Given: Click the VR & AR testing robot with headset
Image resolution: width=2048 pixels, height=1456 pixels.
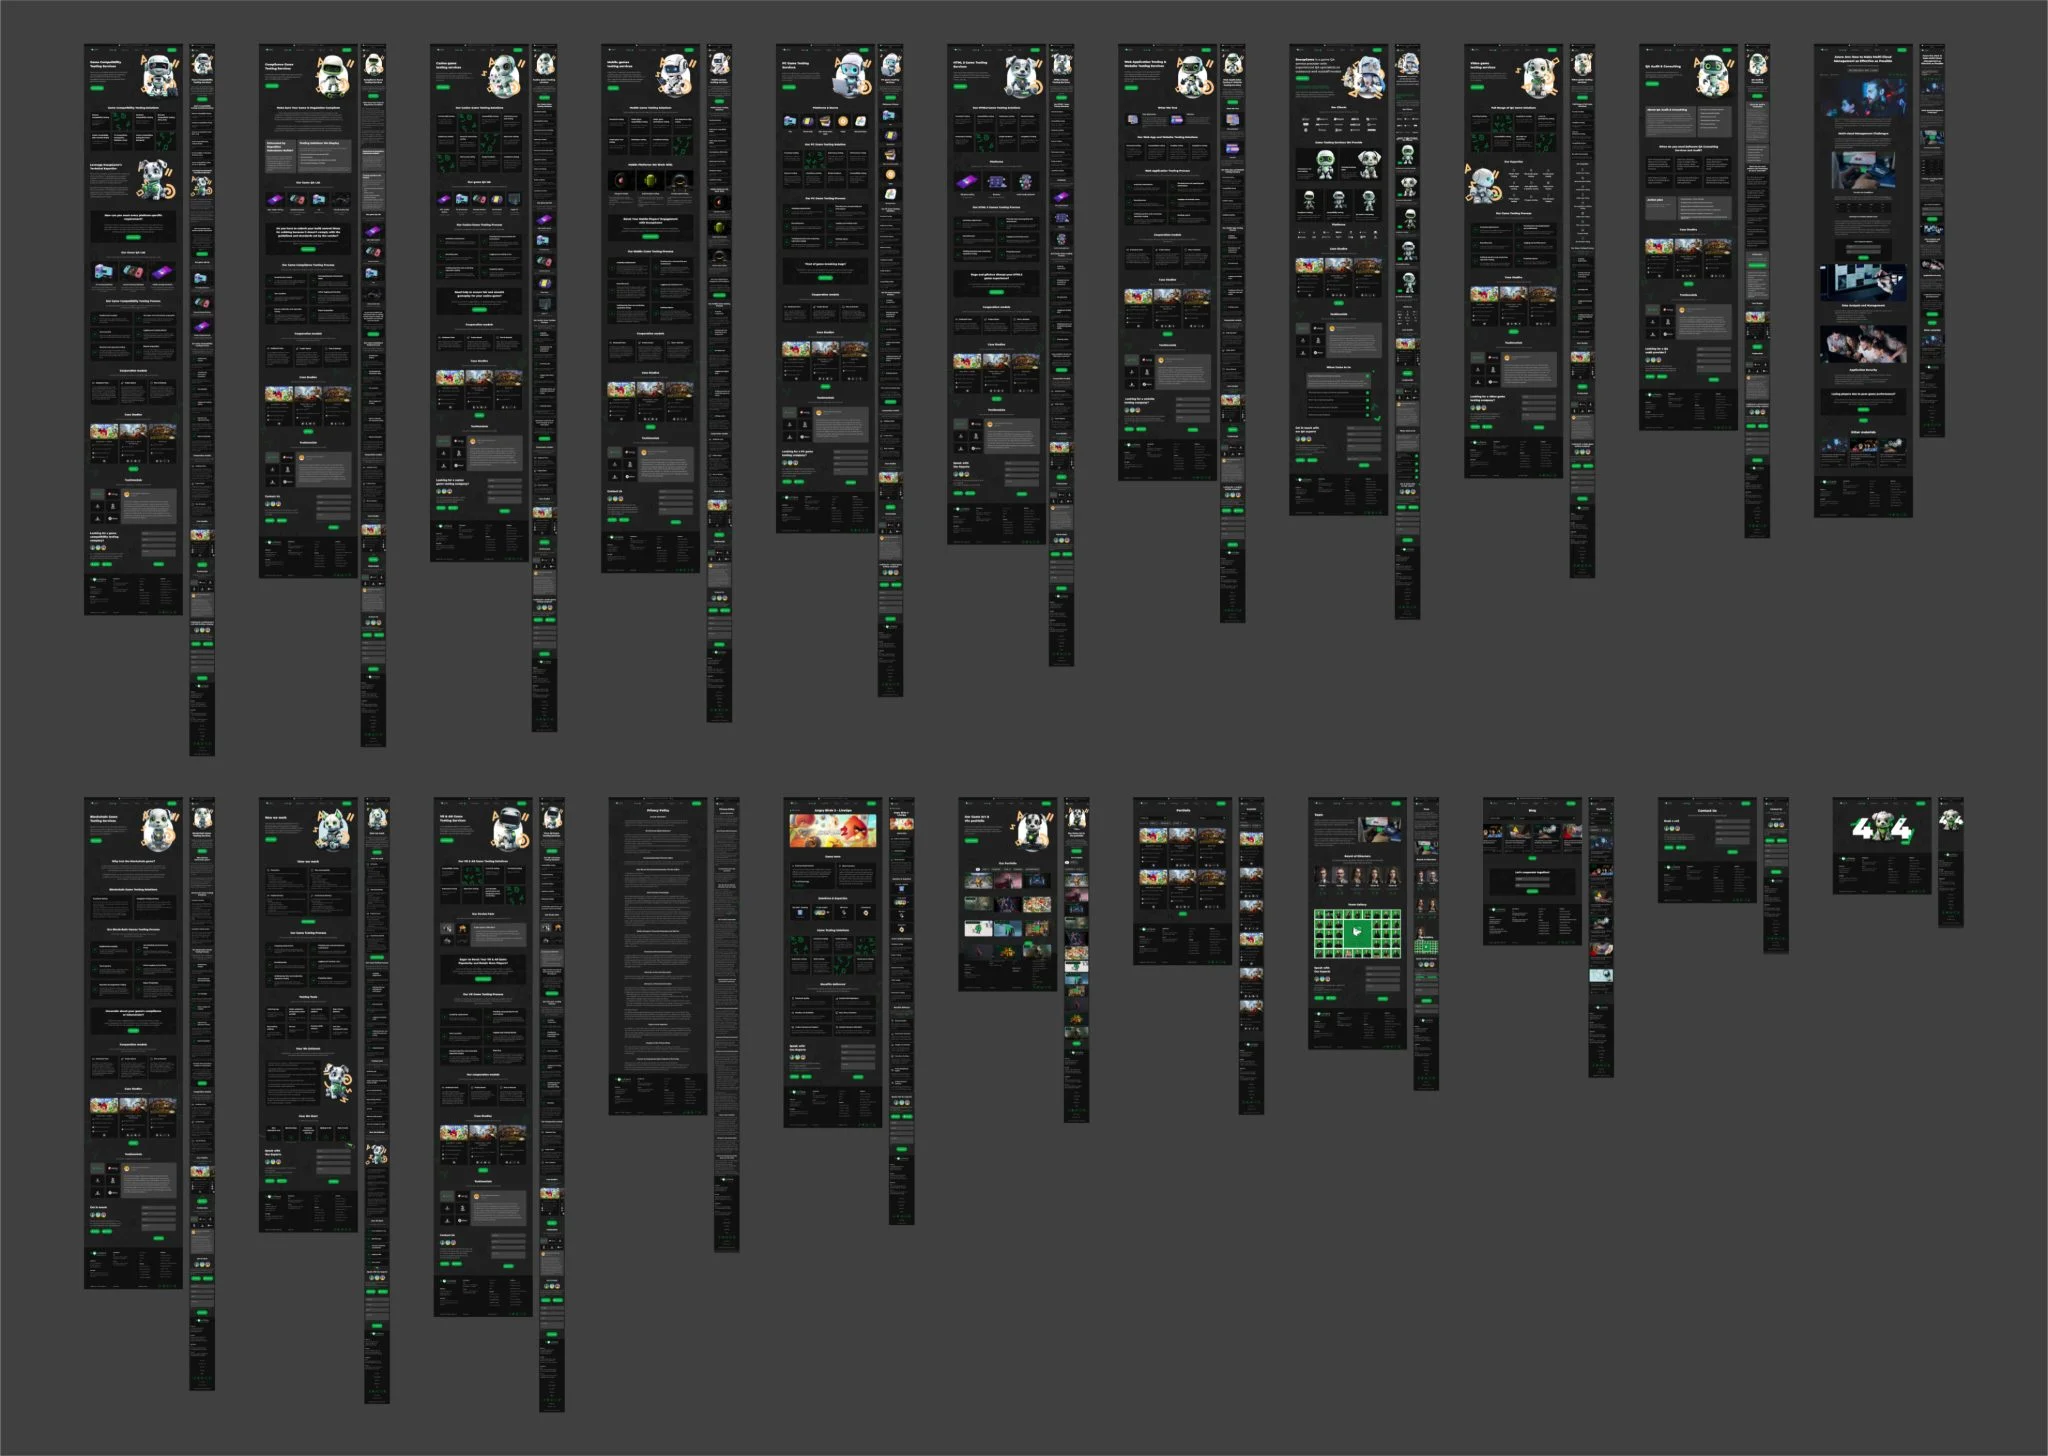Looking at the screenshot, I should coord(510,826).
